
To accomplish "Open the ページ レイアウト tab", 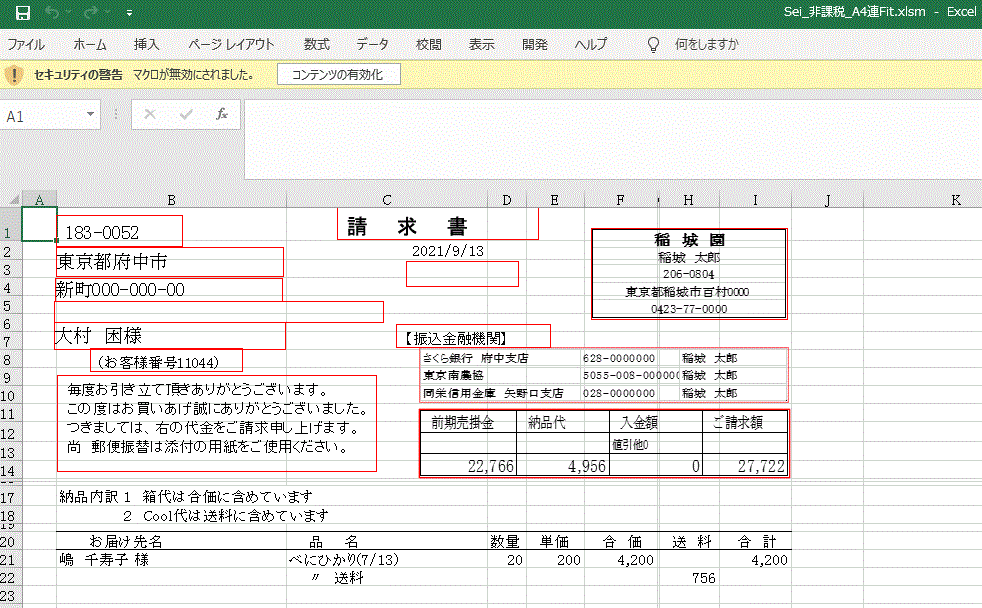I will (x=231, y=44).
